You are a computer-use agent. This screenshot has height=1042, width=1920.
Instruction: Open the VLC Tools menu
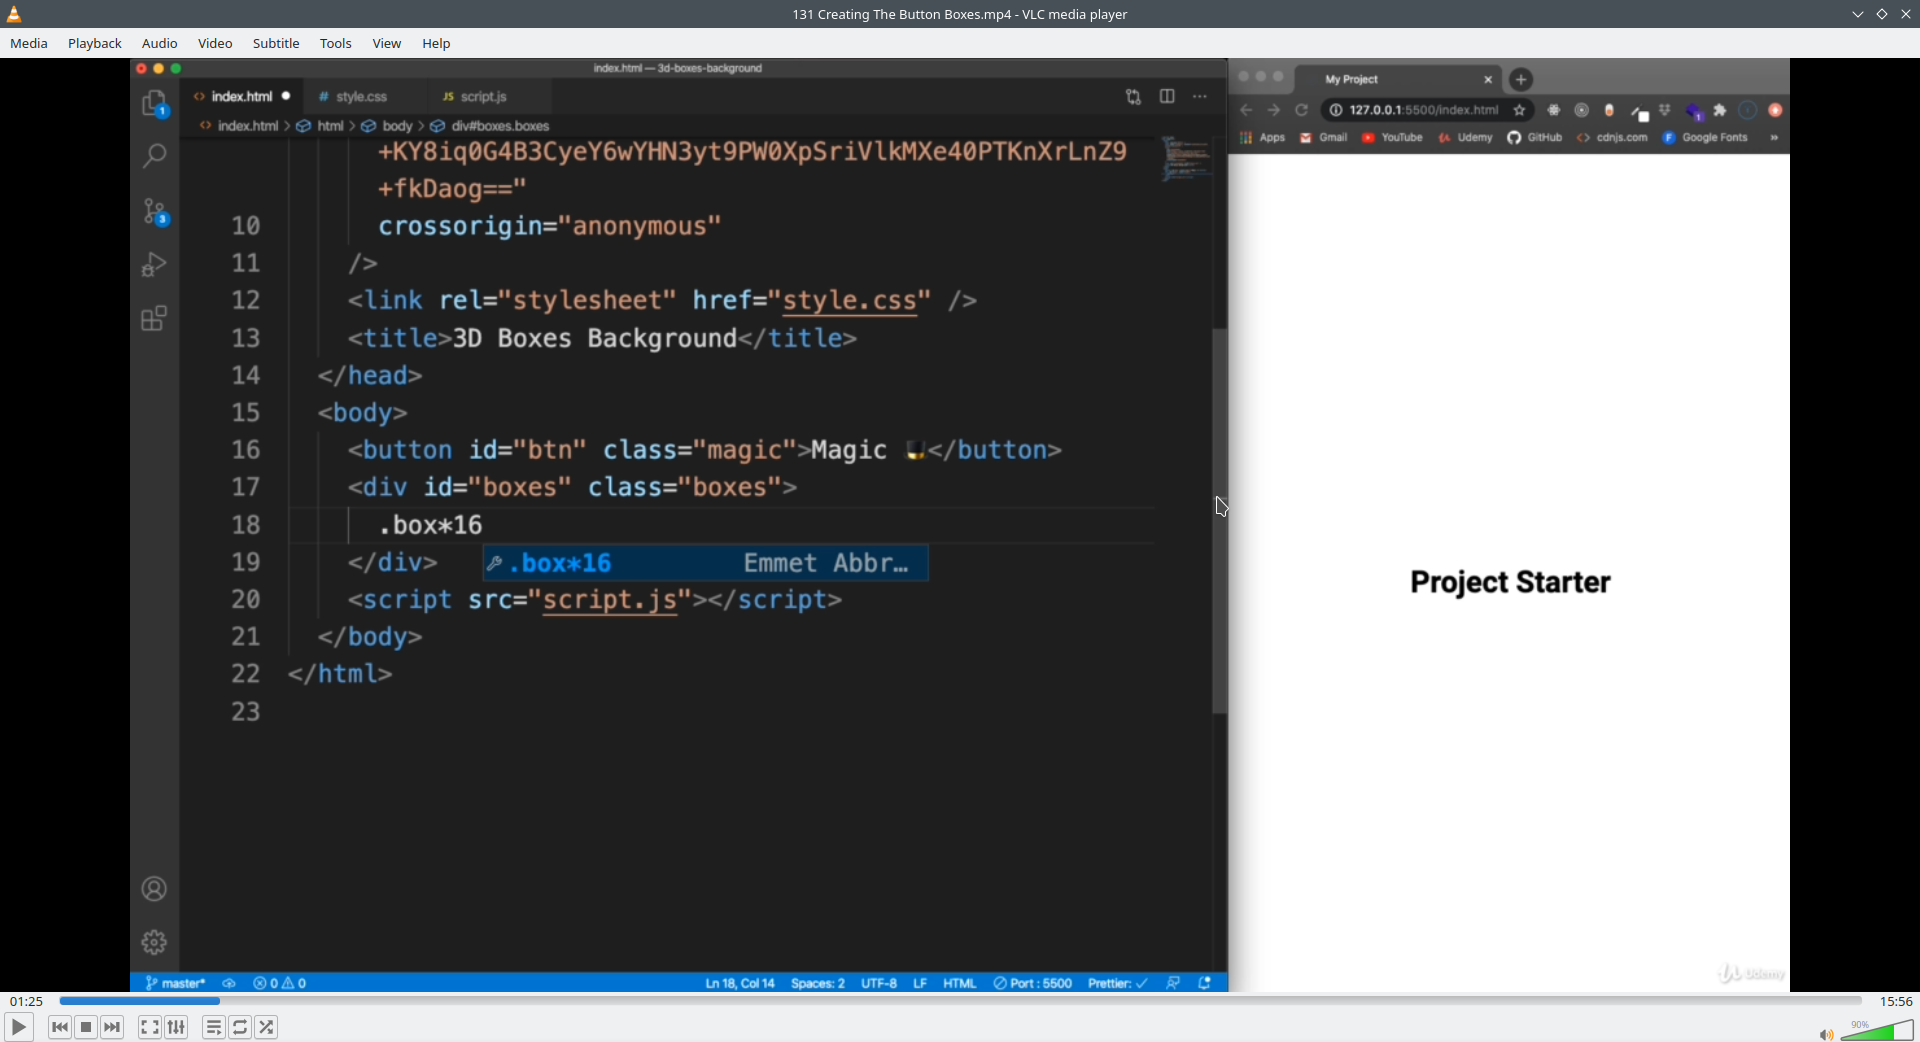tap(336, 43)
